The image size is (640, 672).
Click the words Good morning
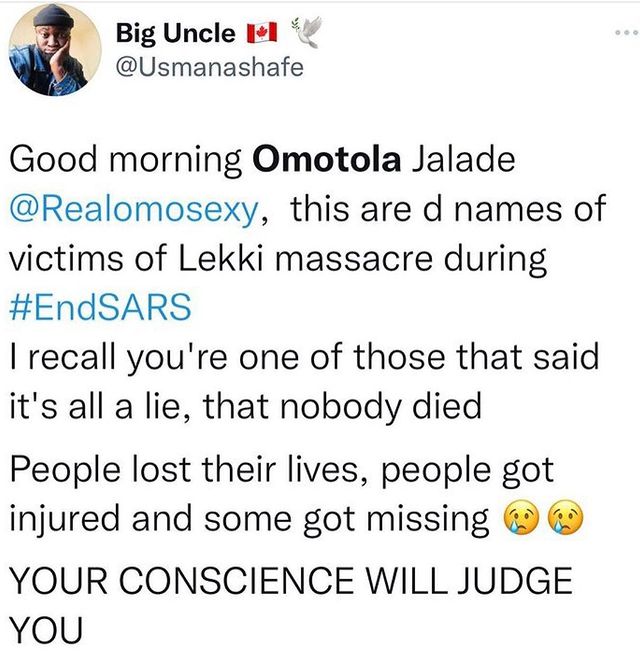(x=126, y=160)
